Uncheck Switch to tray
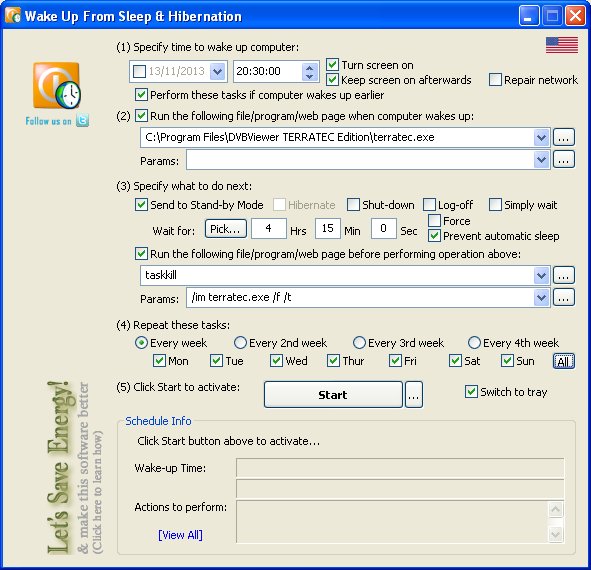Image resolution: width=591 pixels, height=570 pixels. [x=471, y=392]
